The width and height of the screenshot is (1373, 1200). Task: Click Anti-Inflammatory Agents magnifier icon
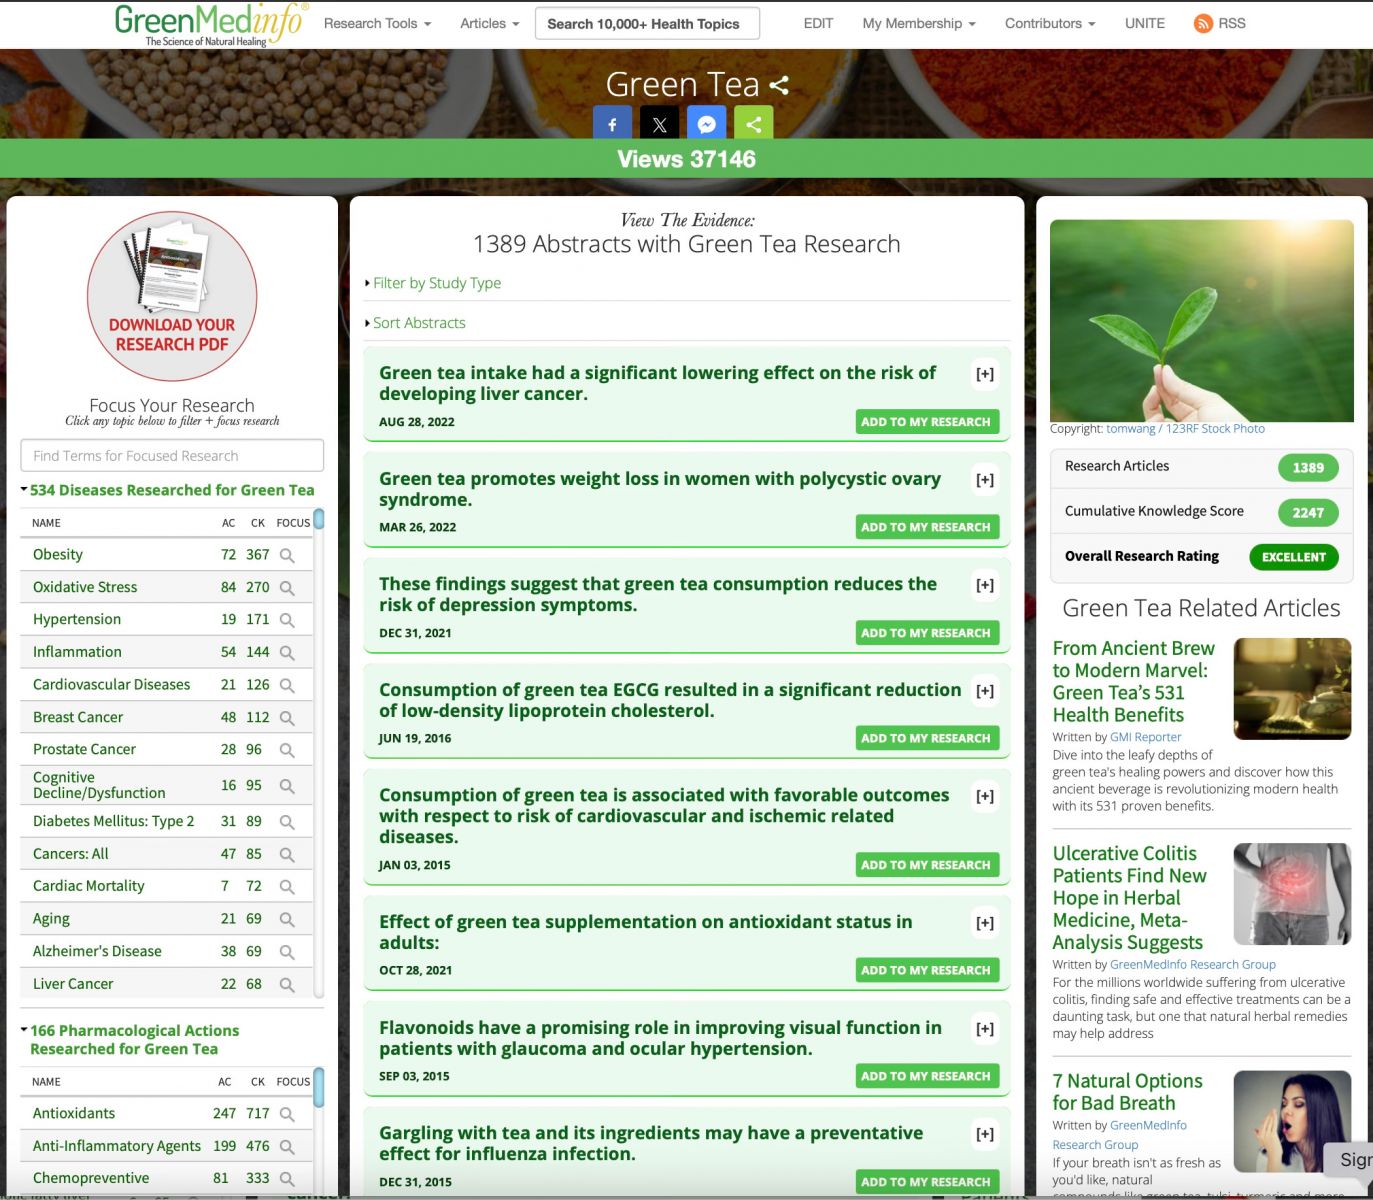coord(287,1147)
